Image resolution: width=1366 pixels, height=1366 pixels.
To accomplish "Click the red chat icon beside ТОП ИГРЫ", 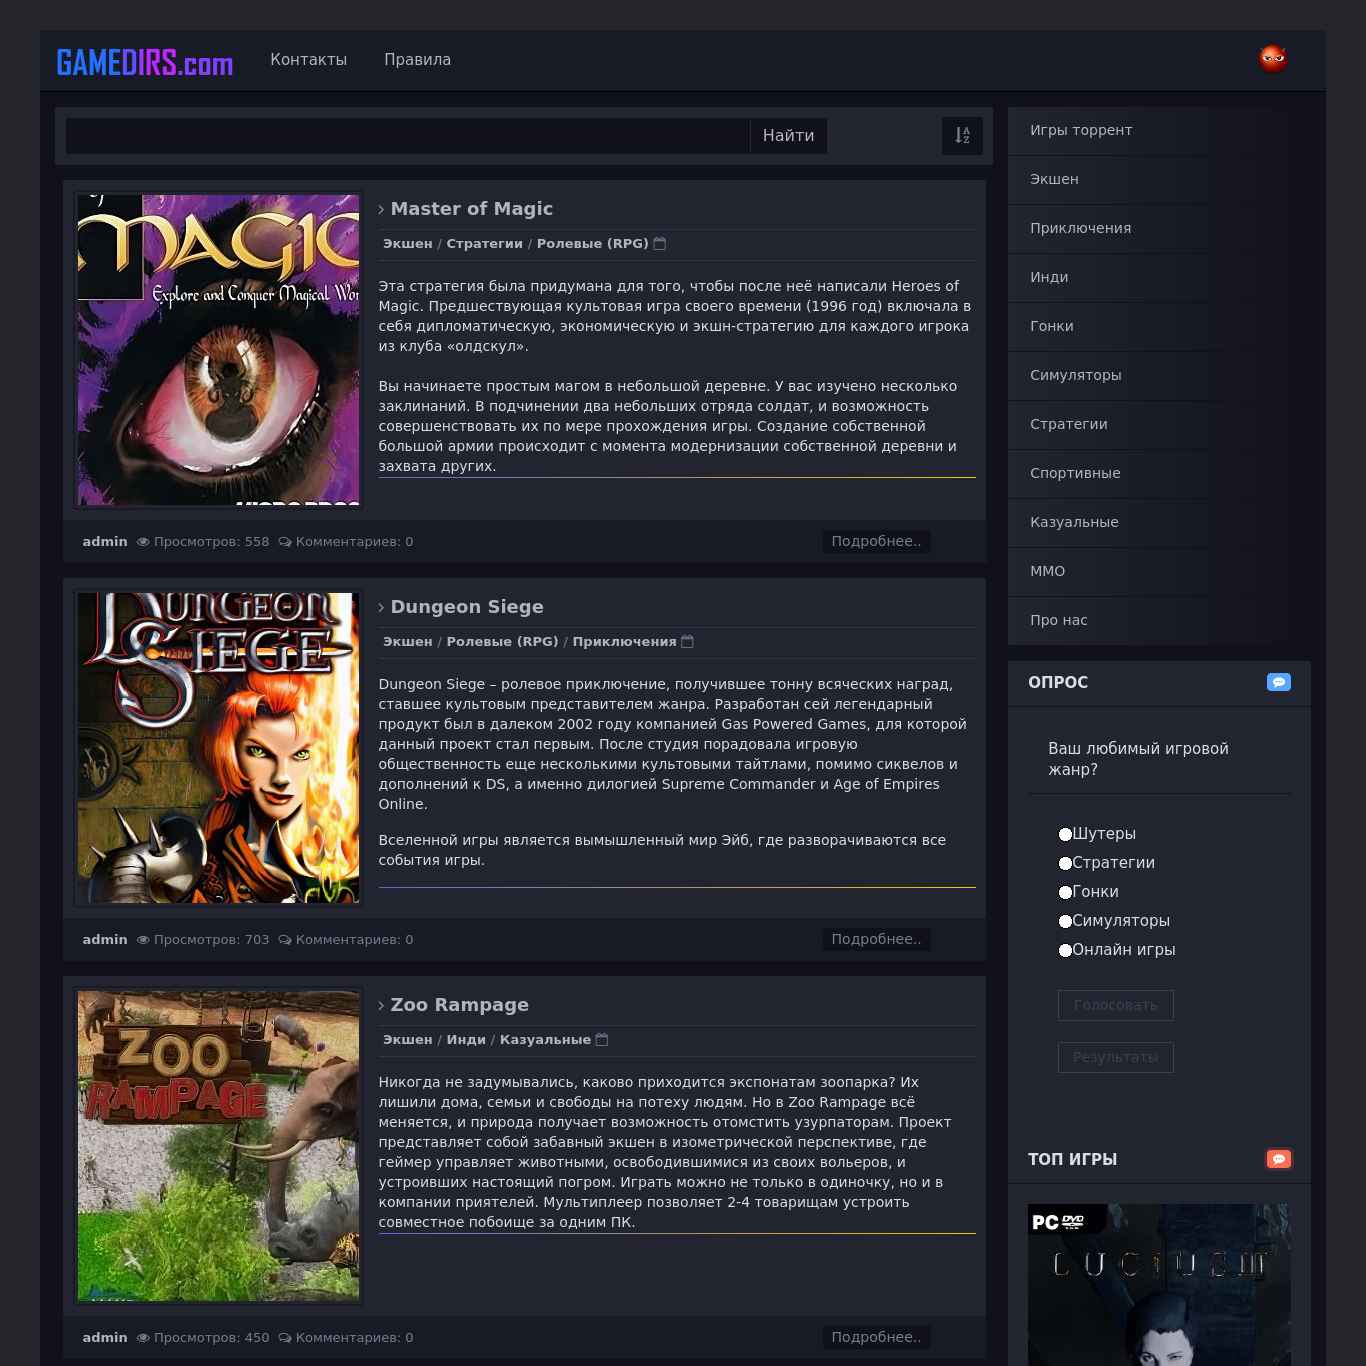I will [1279, 1159].
